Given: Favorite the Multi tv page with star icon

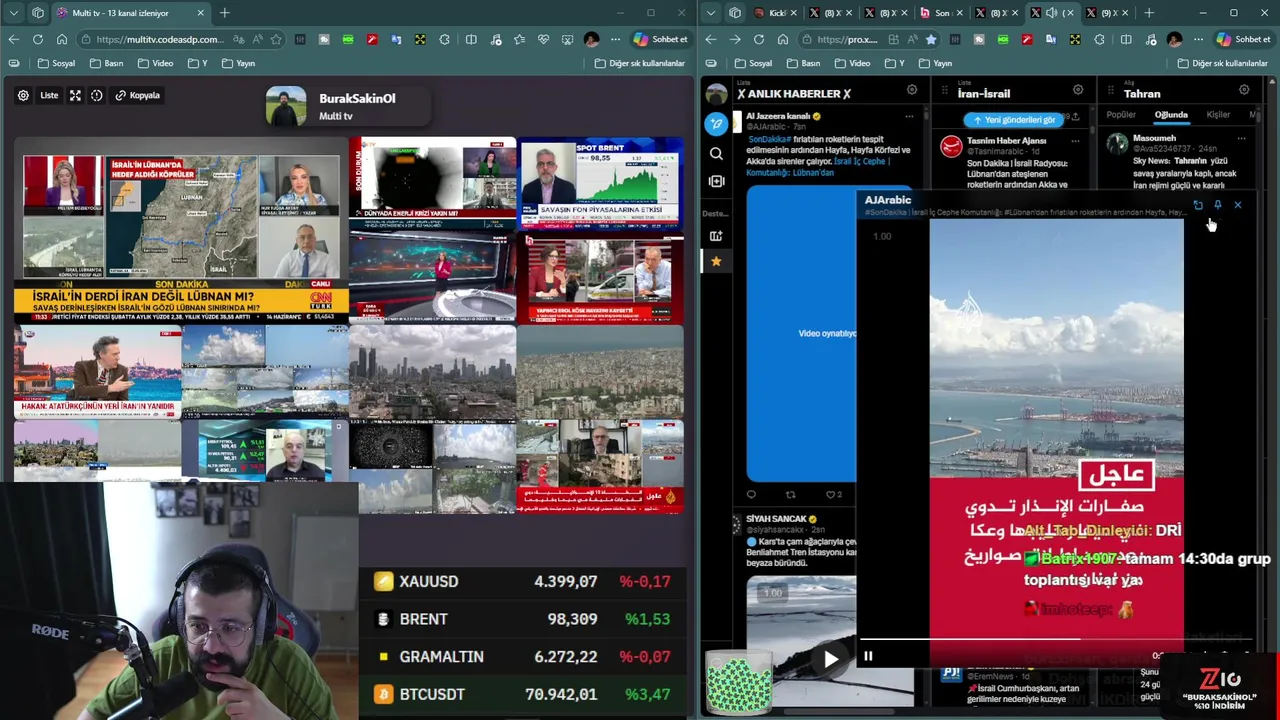Looking at the screenshot, I should tap(276, 39).
